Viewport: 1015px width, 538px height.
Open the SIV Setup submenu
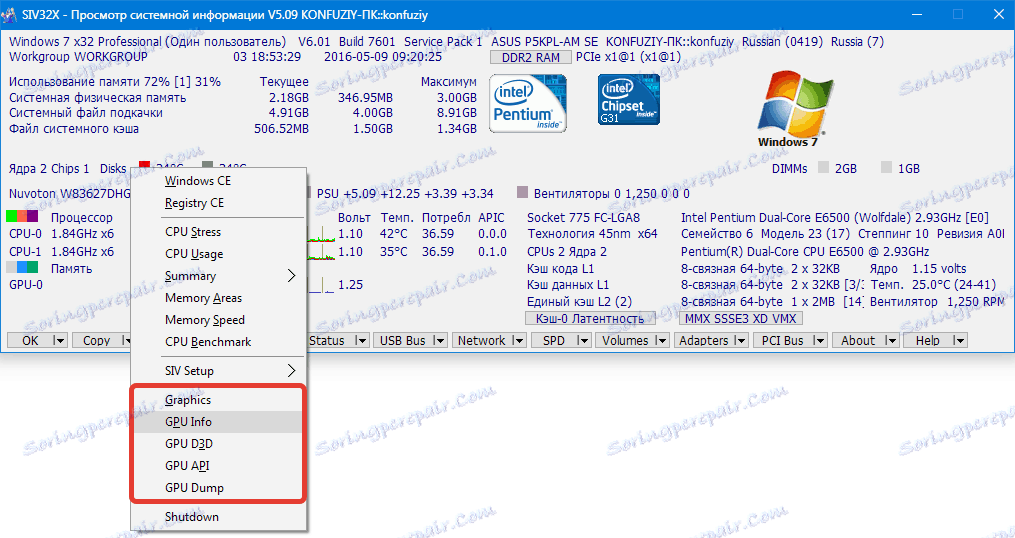pyautogui.click(x=218, y=371)
